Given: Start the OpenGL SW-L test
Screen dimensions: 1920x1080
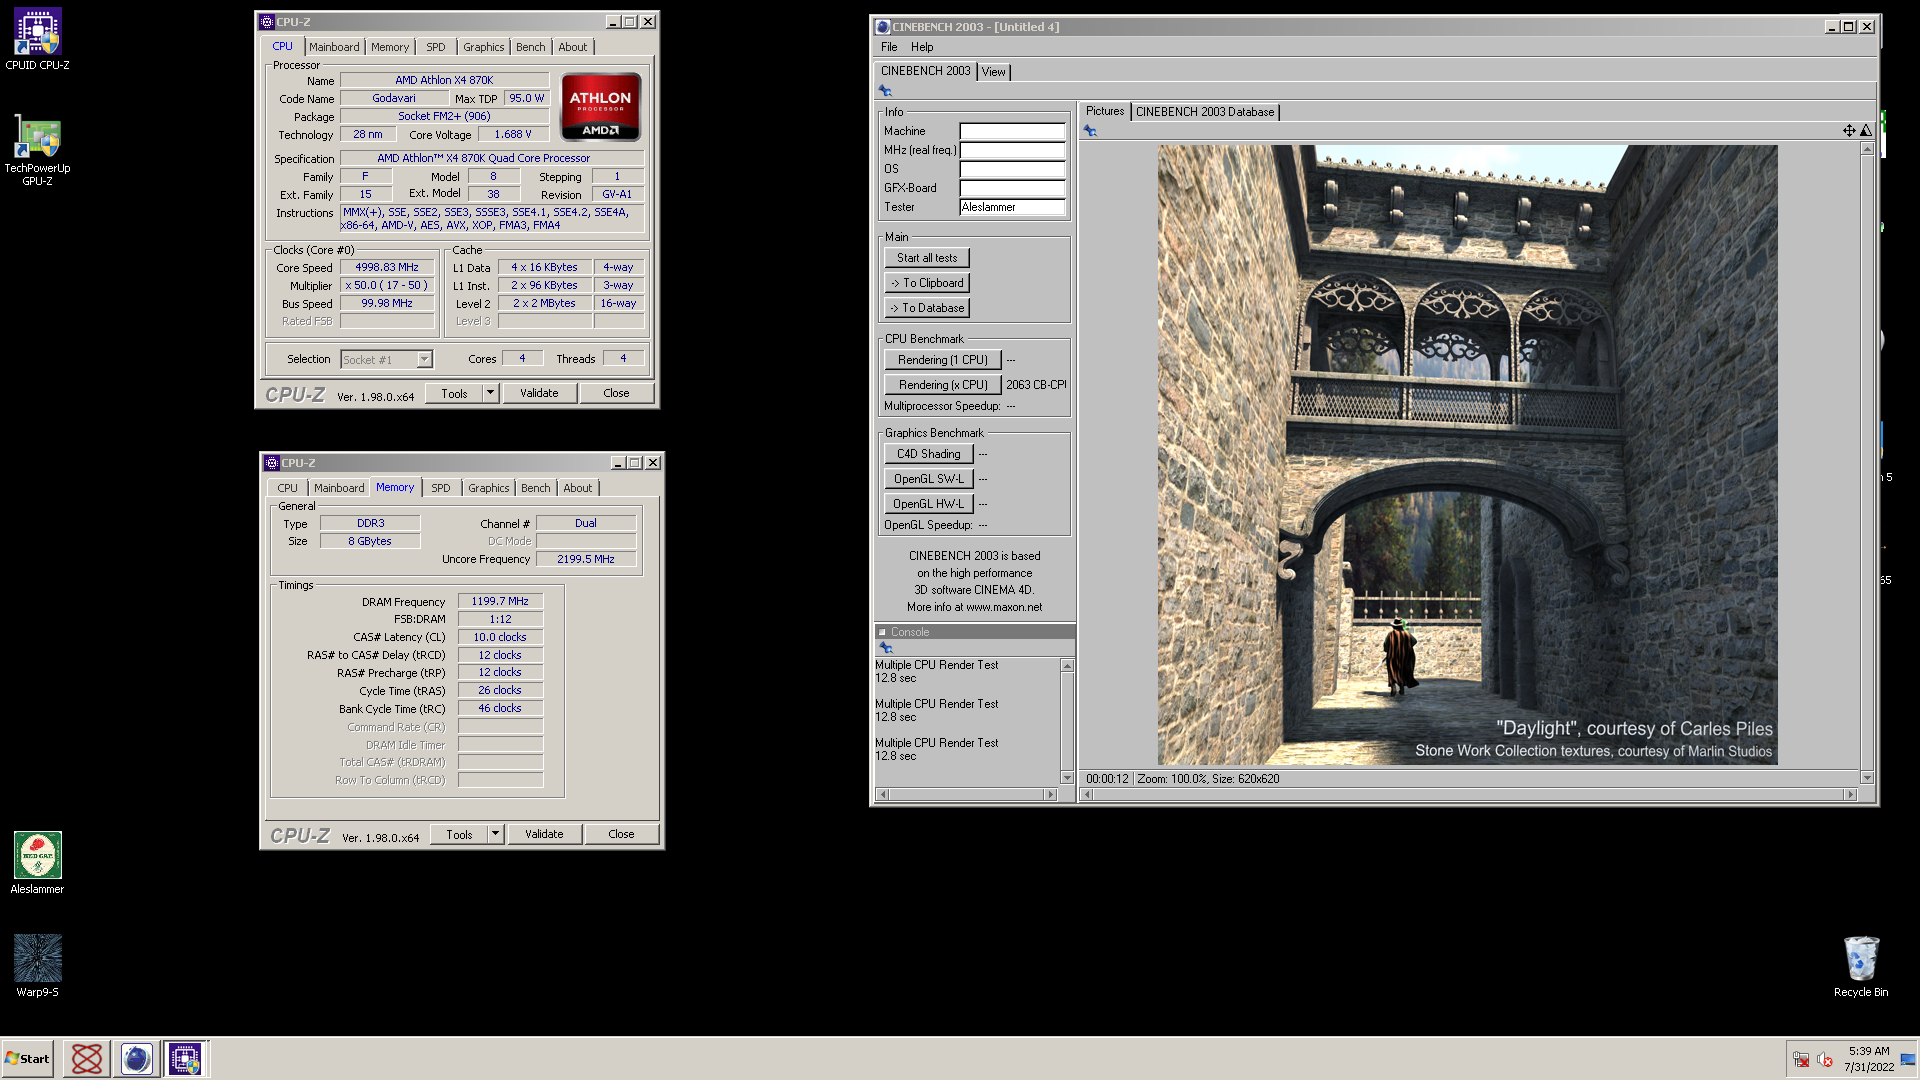Looking at the screenshot, I should [x=928, y=479].
